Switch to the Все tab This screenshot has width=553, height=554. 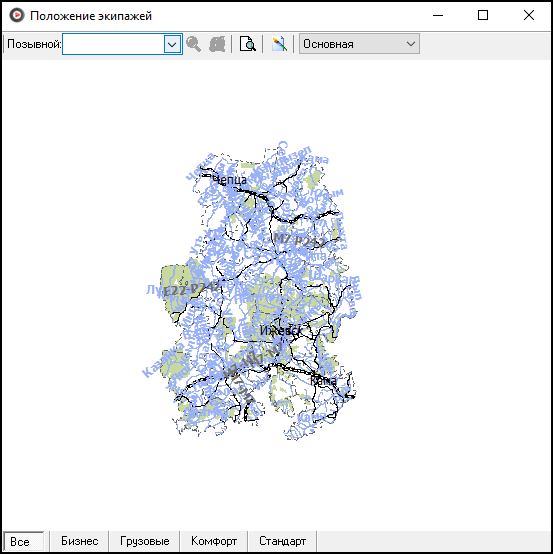24,541
